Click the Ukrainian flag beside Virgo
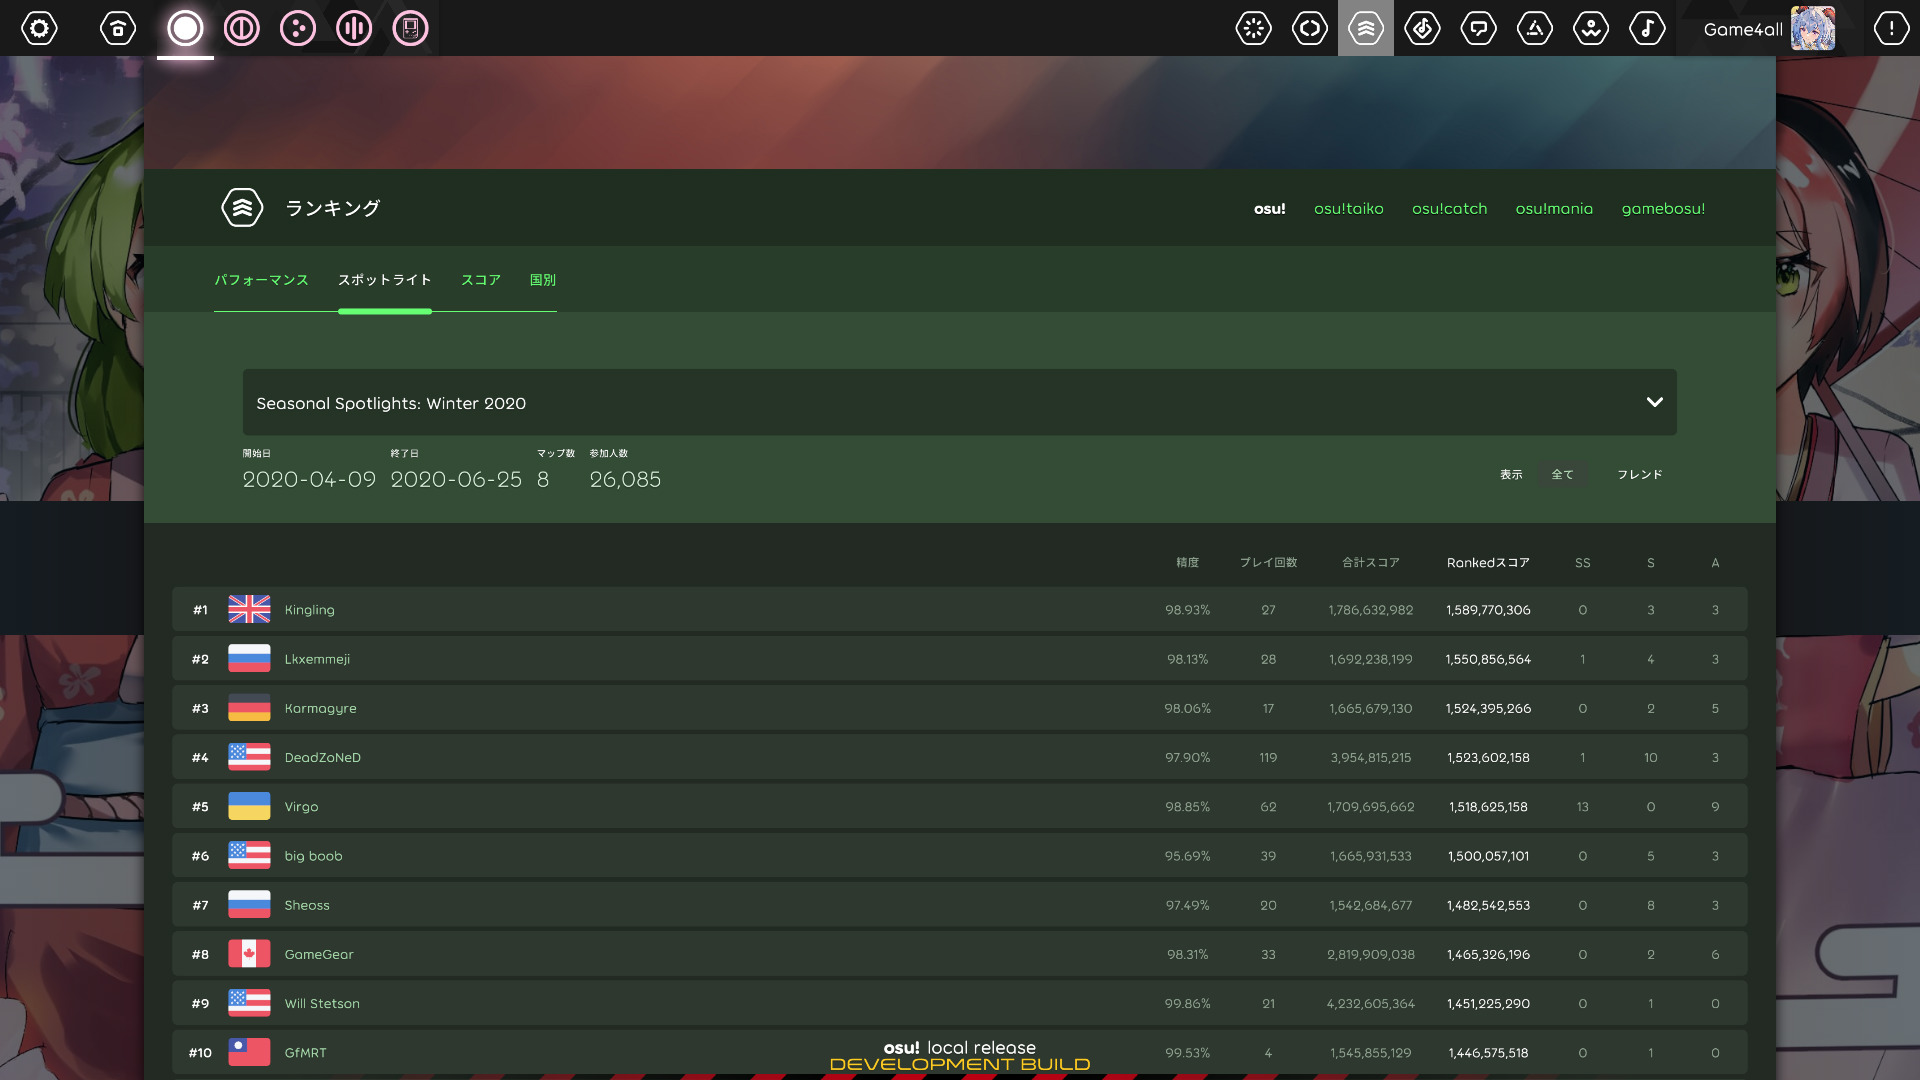1920x1080 pixels. click(249, 806)
